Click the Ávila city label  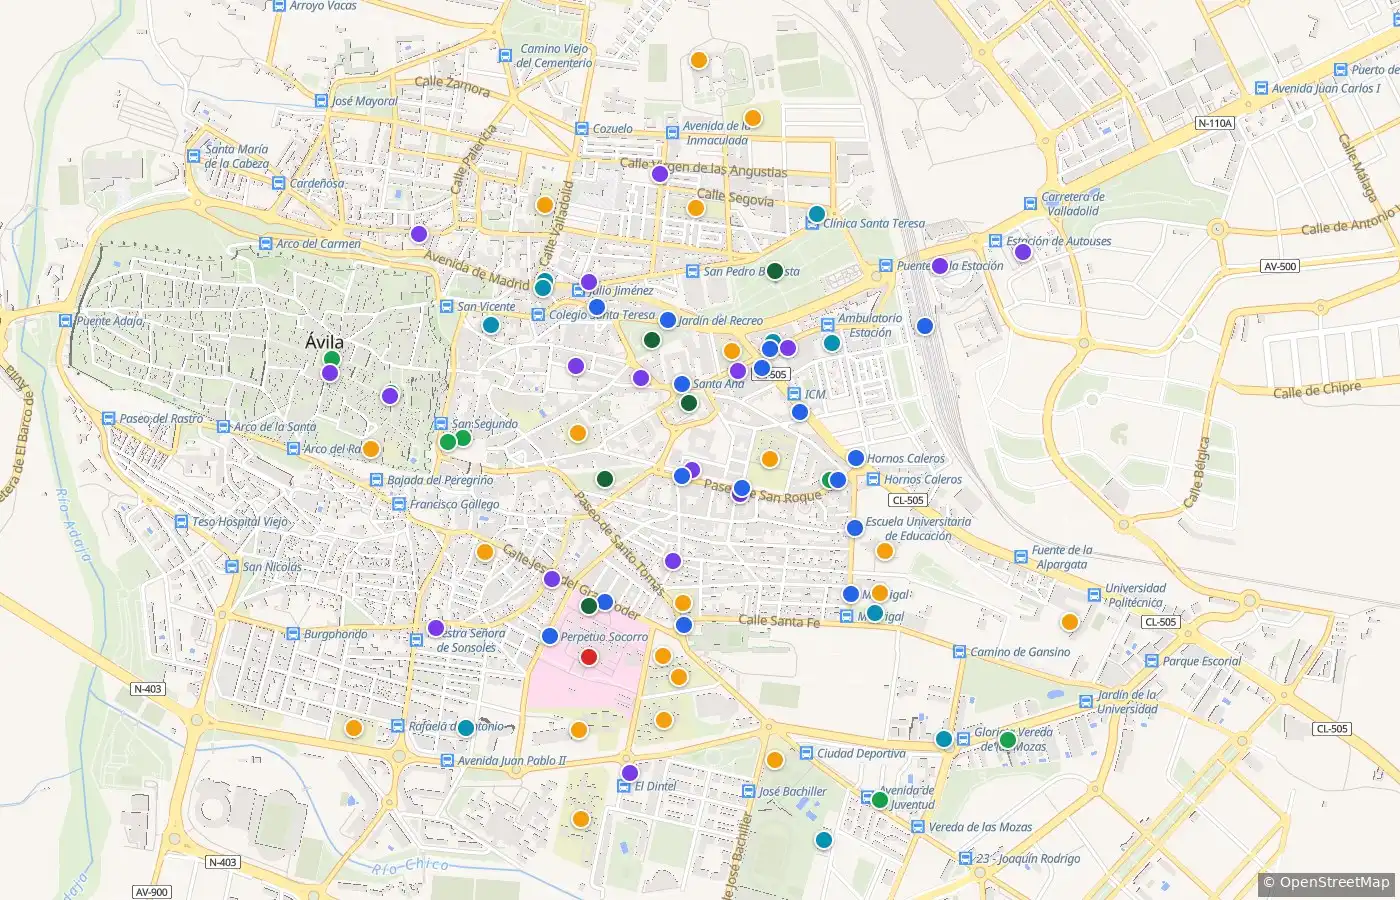(x=324, y=342)
